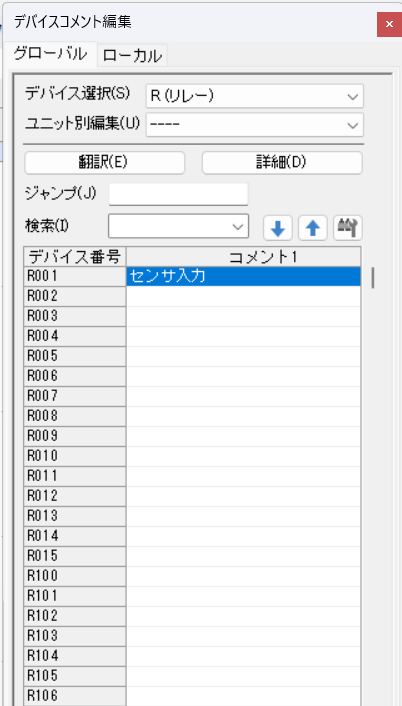Image resolution: width=402 pixels, height=706 pixels.
Task: Click the comment list scrollbar thumb
Action: click(373, 277)
